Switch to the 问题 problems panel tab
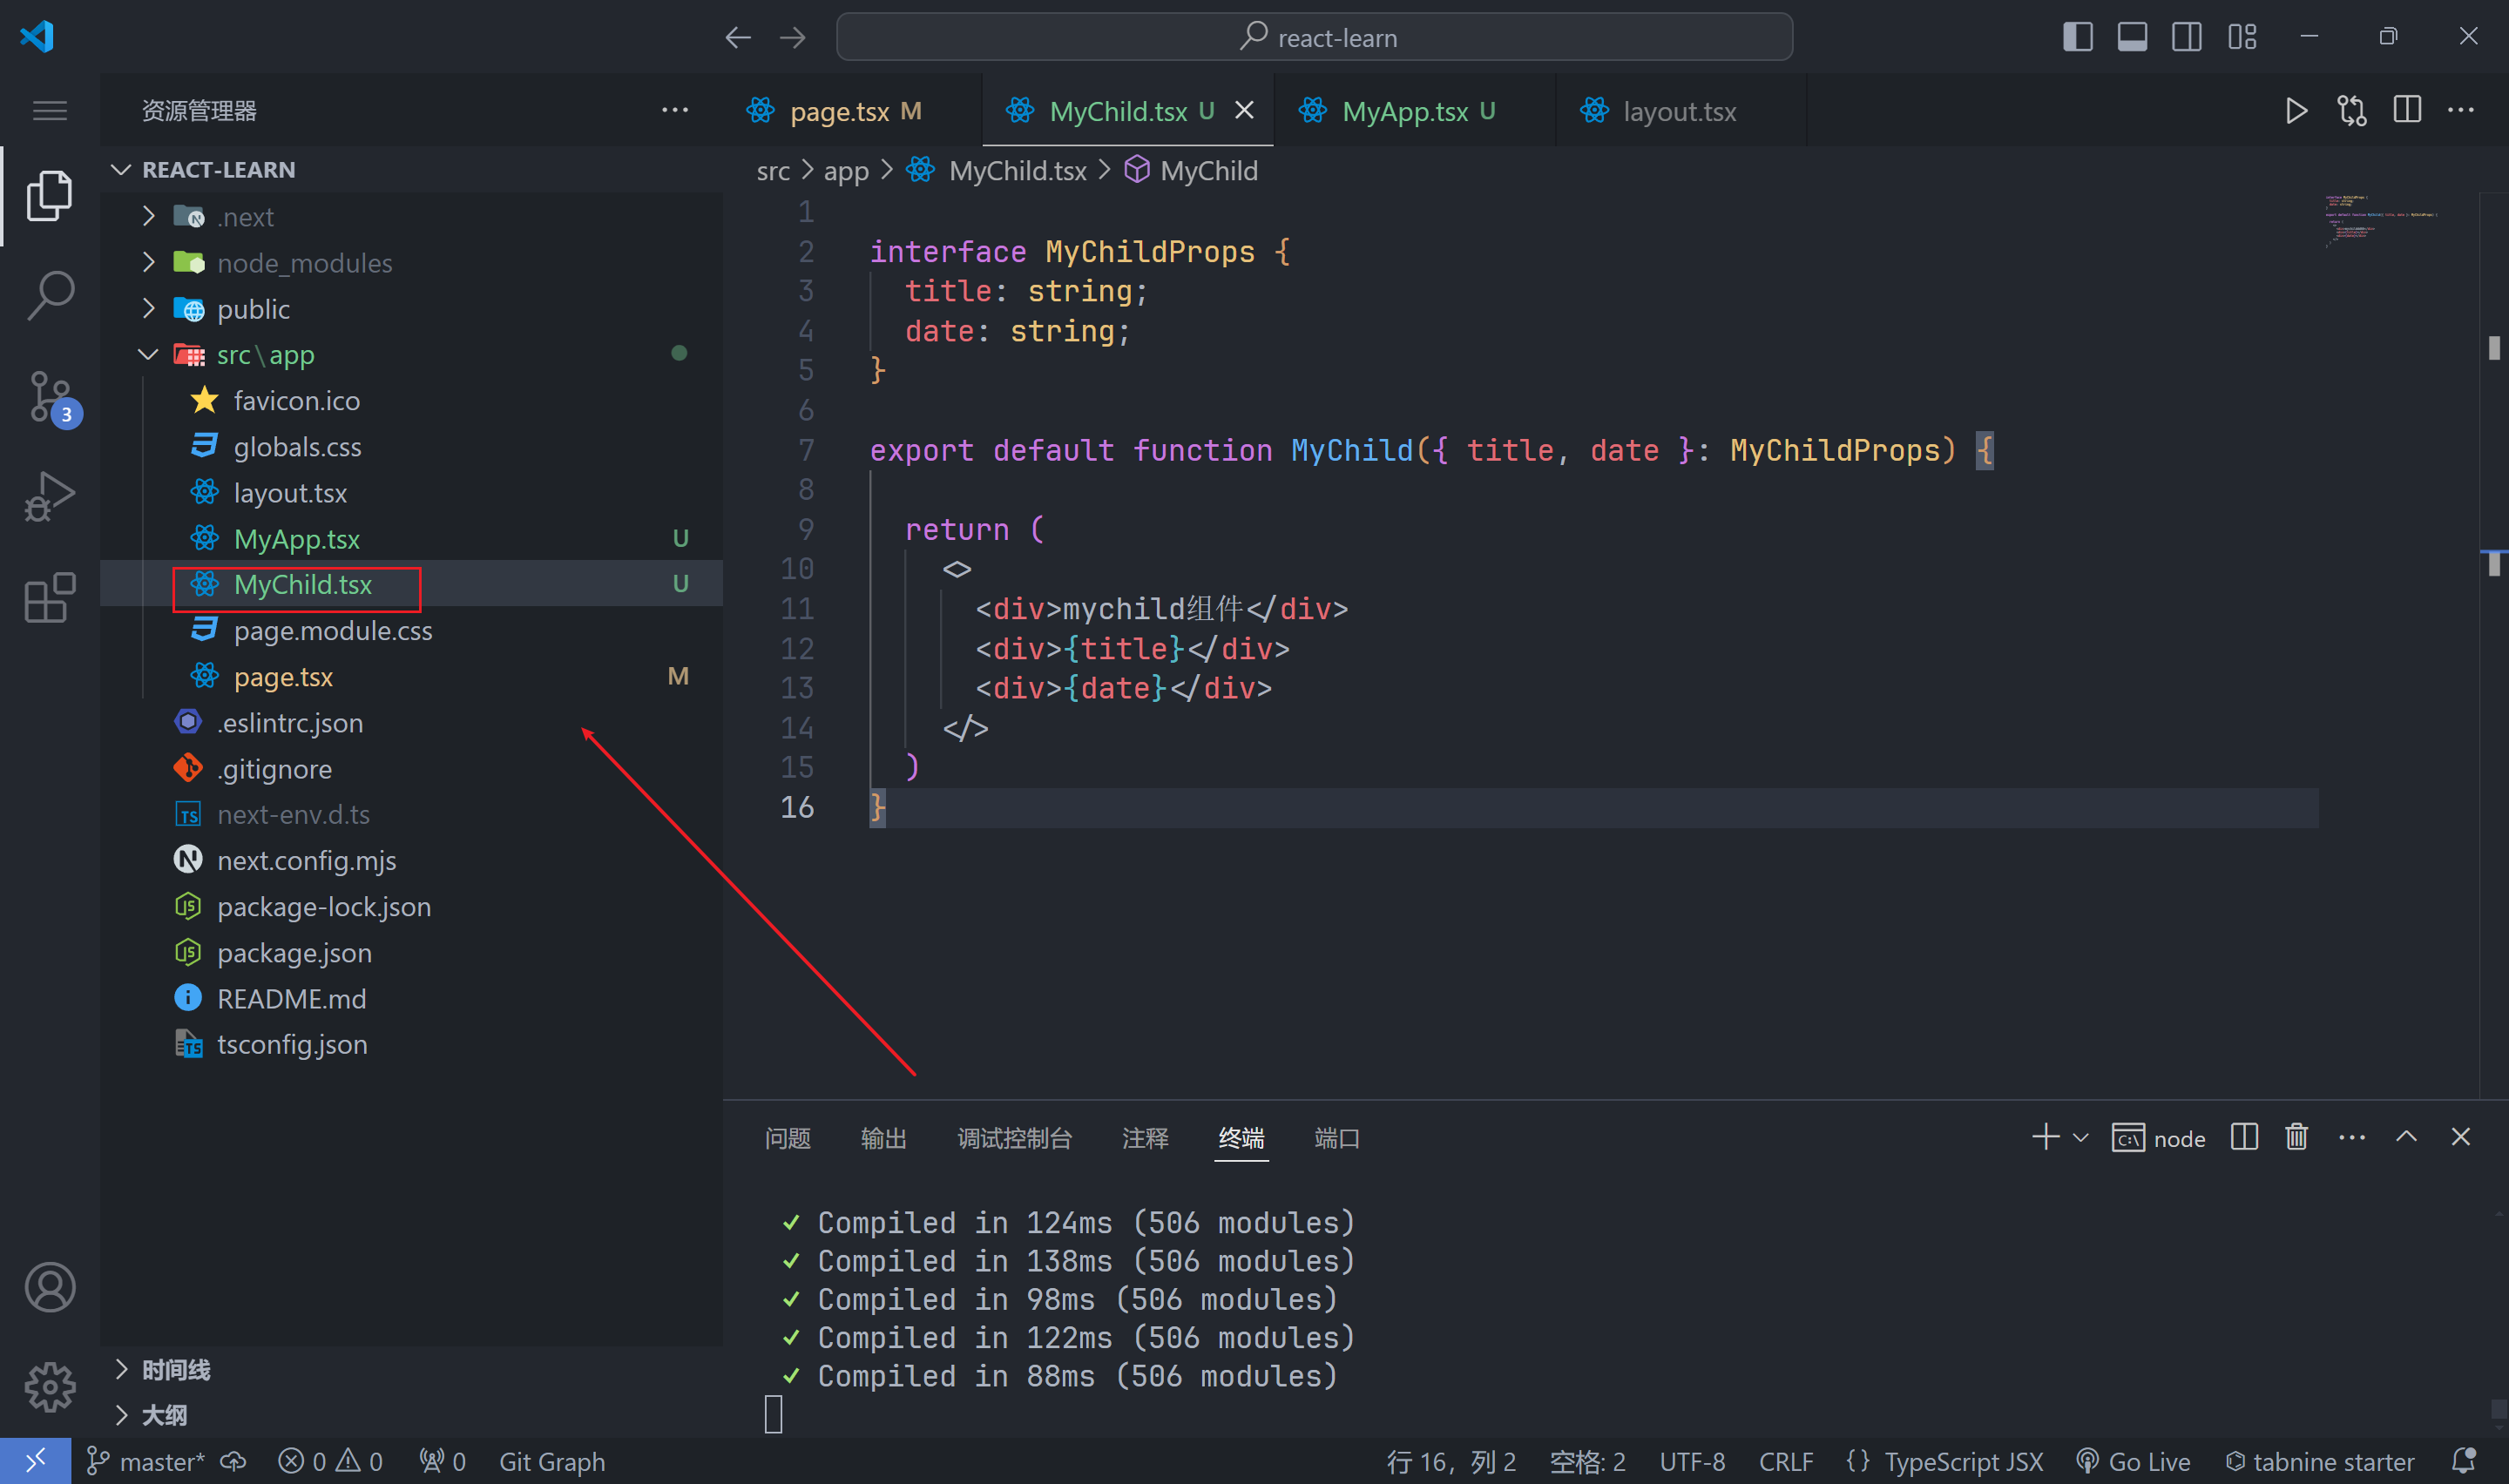This screenshot has height=1484, width=2509. coord(787,1138)
